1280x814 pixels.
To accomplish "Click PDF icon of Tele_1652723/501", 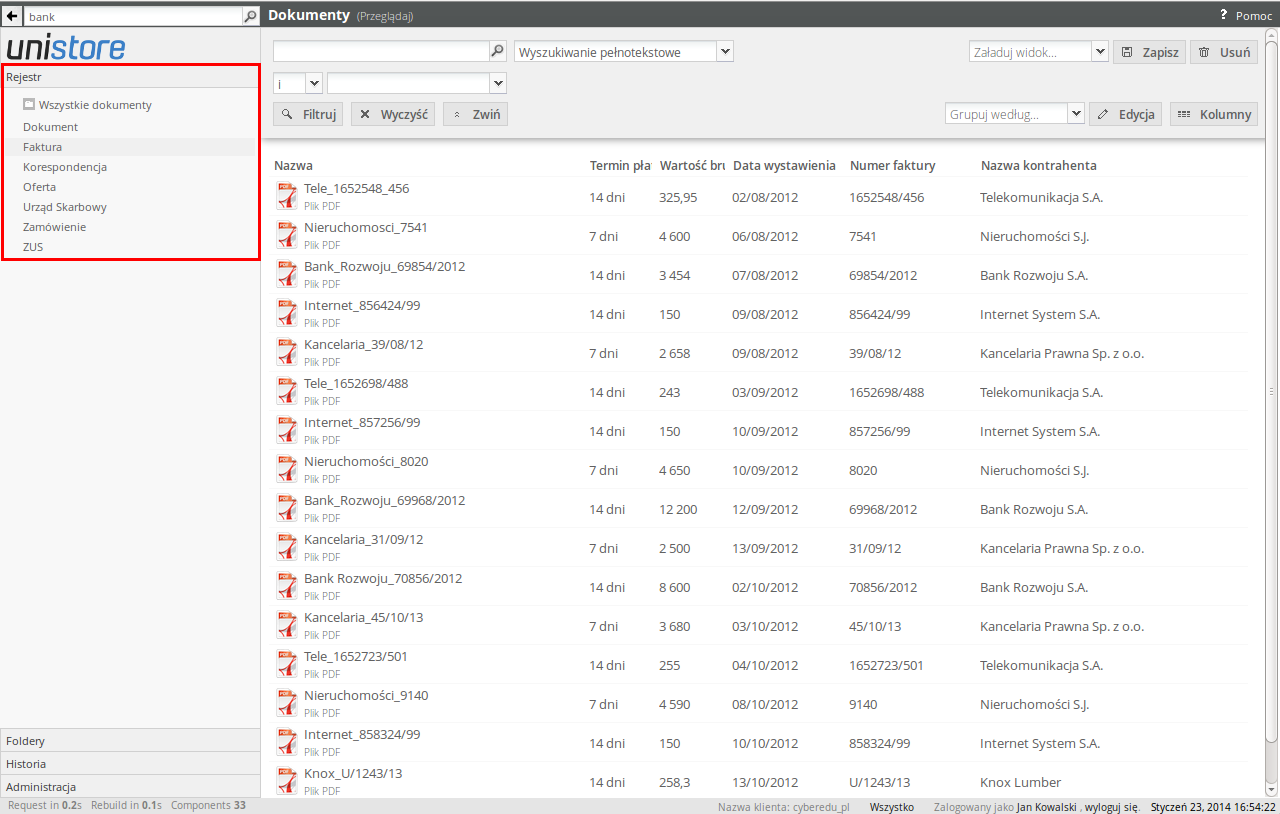I will 287,664.
